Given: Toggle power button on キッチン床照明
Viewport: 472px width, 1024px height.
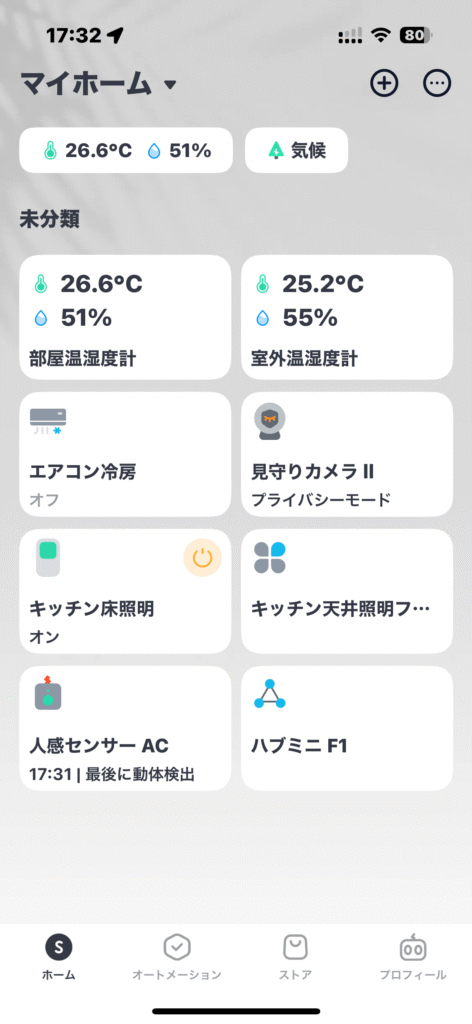Looking at the screenshot, I should 202,558.
